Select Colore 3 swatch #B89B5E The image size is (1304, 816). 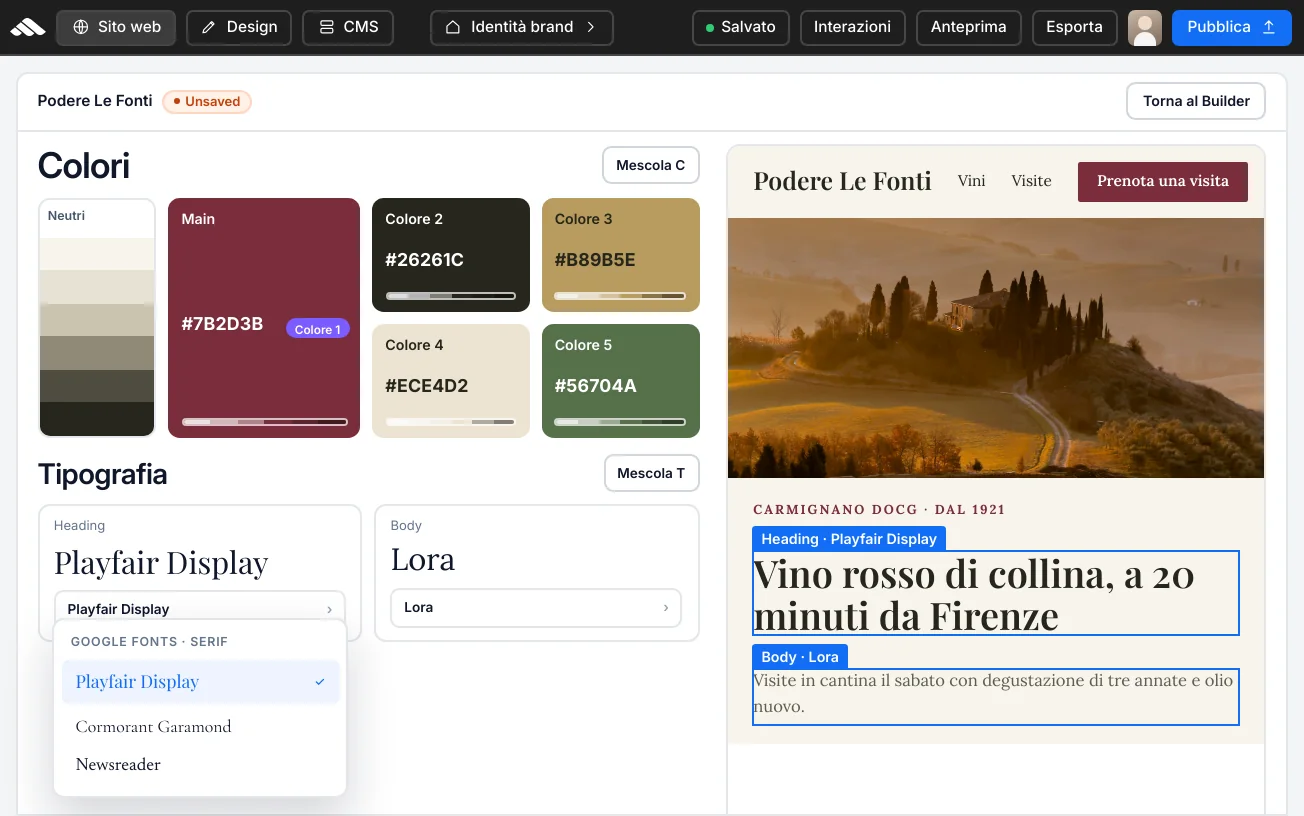click(x=621, y=255)
